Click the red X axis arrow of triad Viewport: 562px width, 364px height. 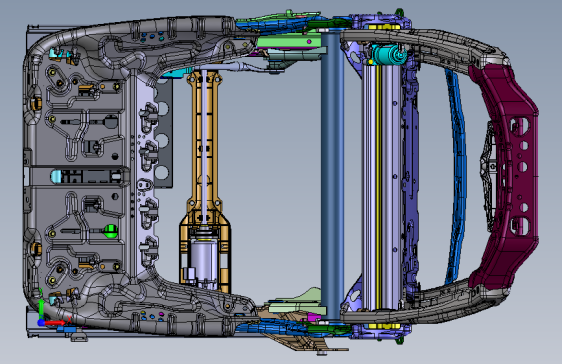56,323
